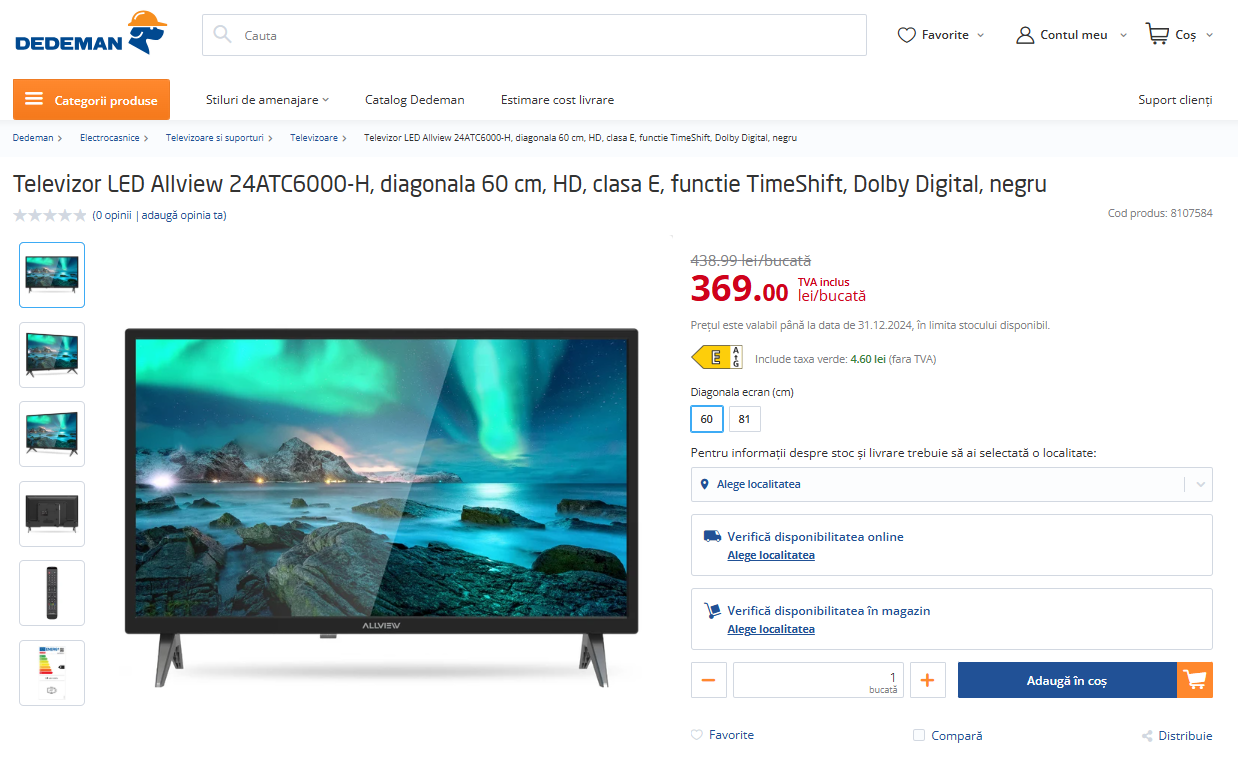The height and width of the screenshot is (766, 1238).
Task: Decrease quantity with the minus button
Action: point(709,680)
